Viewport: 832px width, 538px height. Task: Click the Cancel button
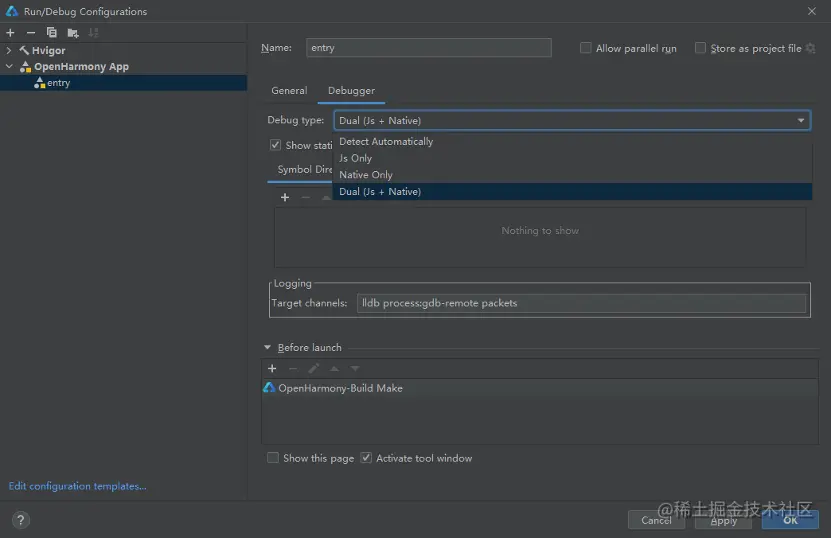pyautogui.click(x=656, y=520)
